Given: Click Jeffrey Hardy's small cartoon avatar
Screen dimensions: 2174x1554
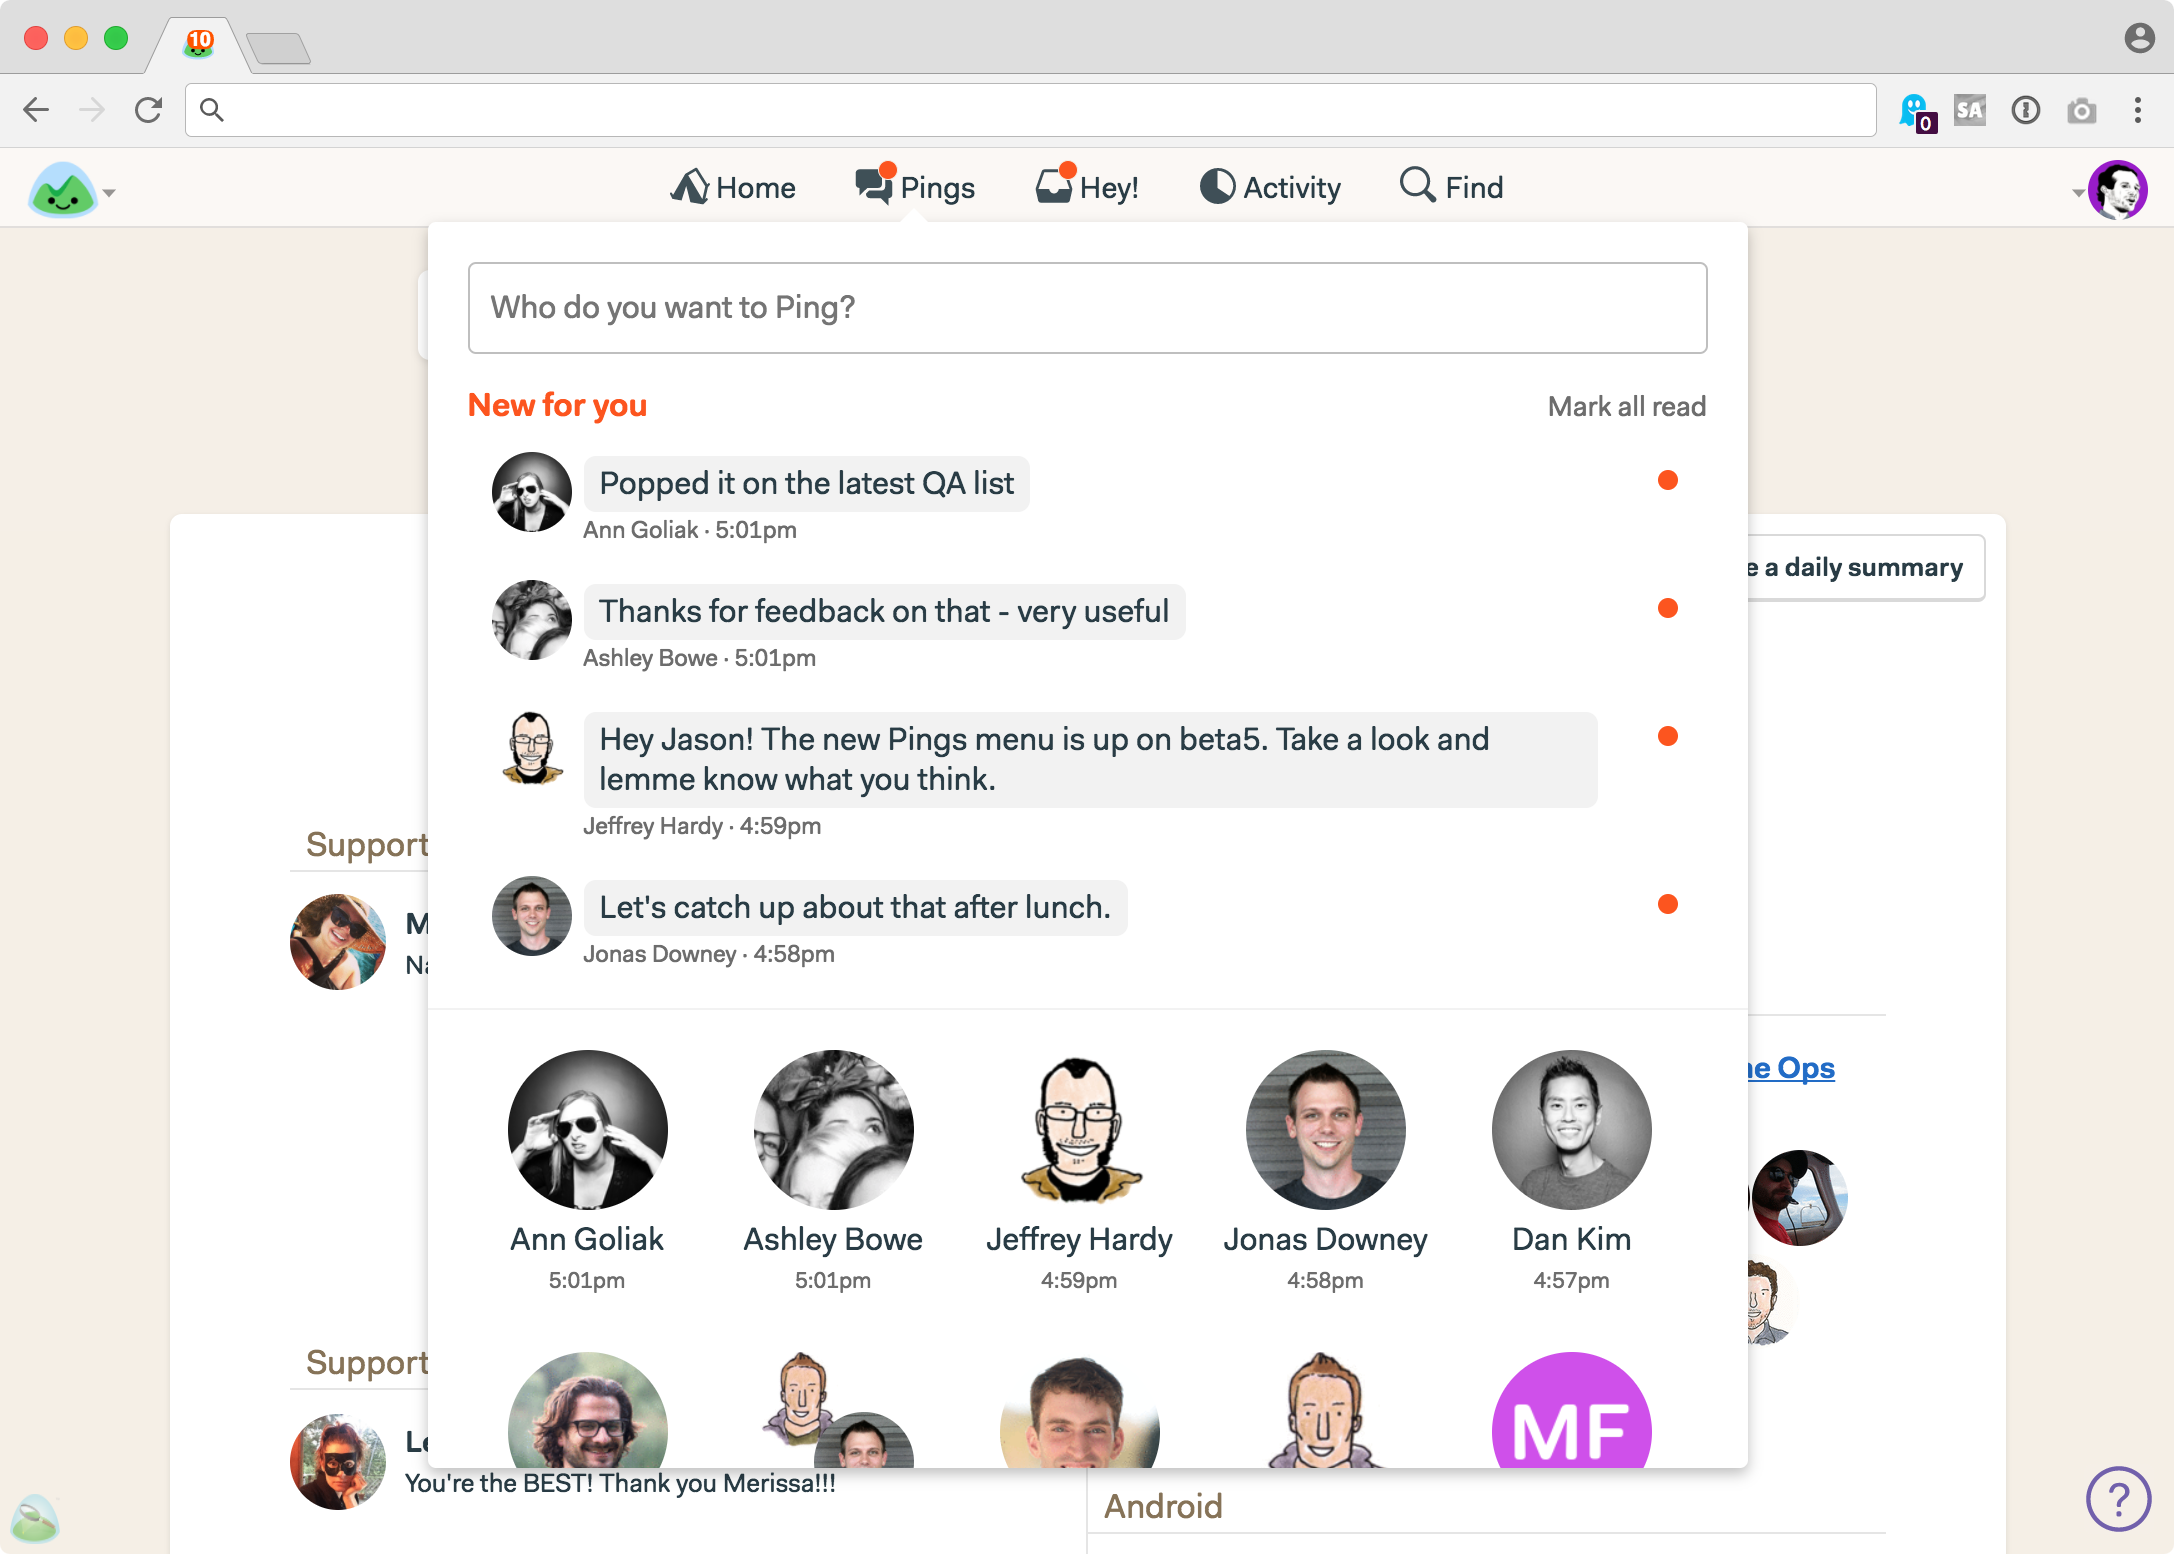Looking at the screenshot, I should coord(531,748).
